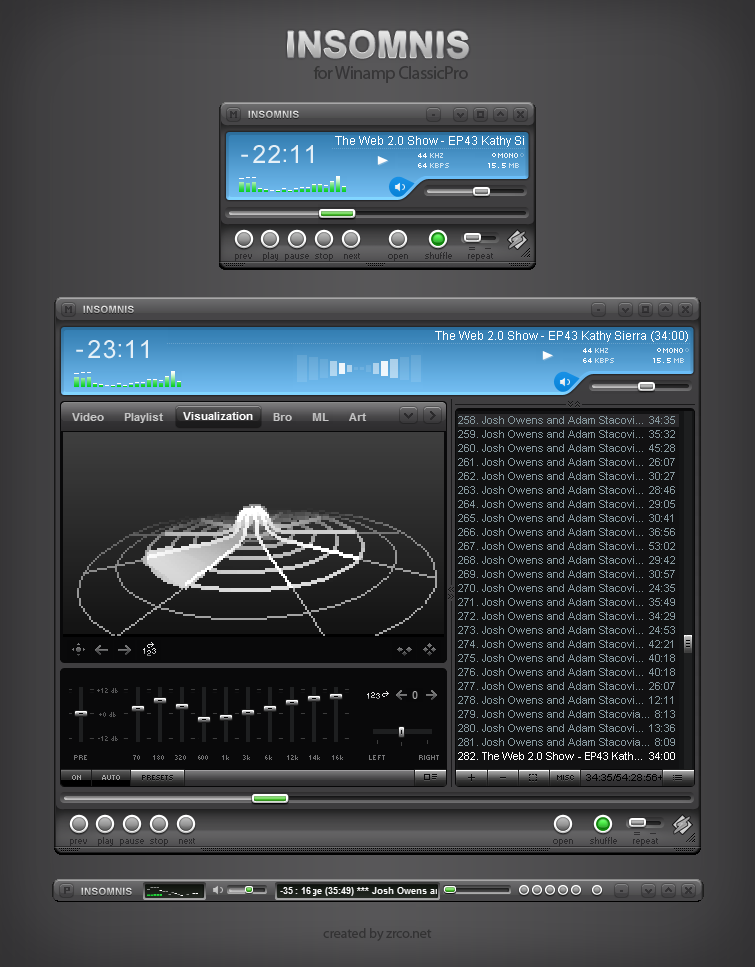Click the prev button in large player
This screenshot has width=755, height=967.
(78, 824)
